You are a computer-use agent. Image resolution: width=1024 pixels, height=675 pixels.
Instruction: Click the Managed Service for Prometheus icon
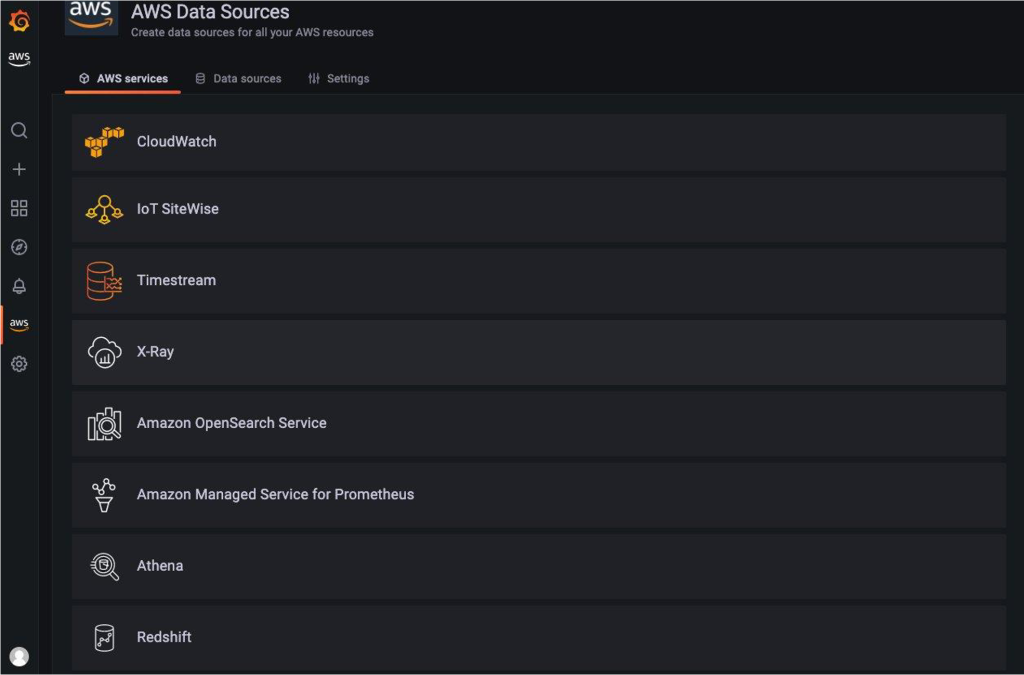click(x=104, y=495)
